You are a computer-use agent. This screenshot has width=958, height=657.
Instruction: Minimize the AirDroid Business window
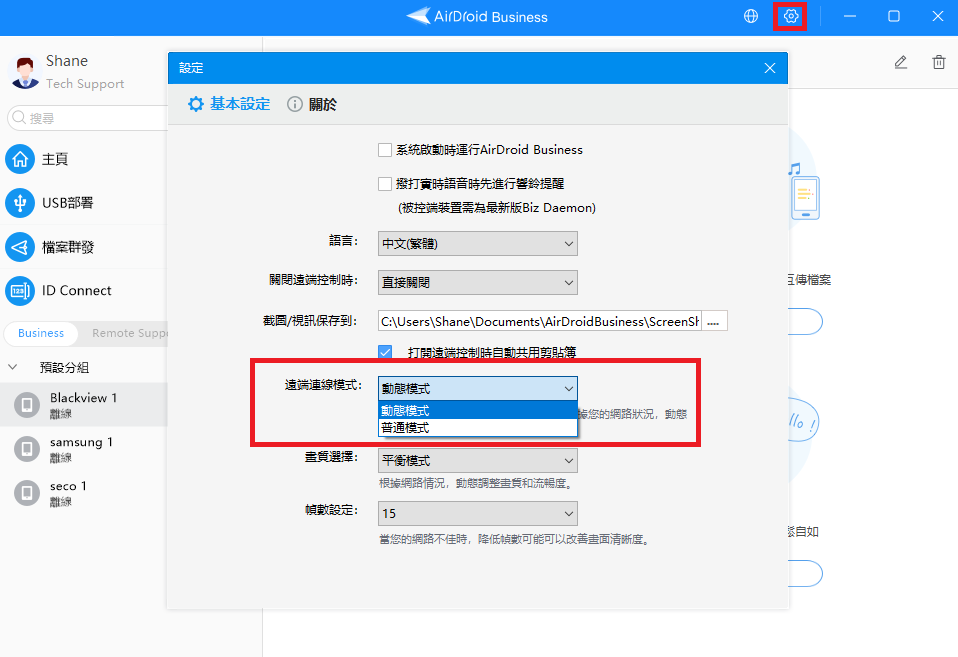[850, 17]
